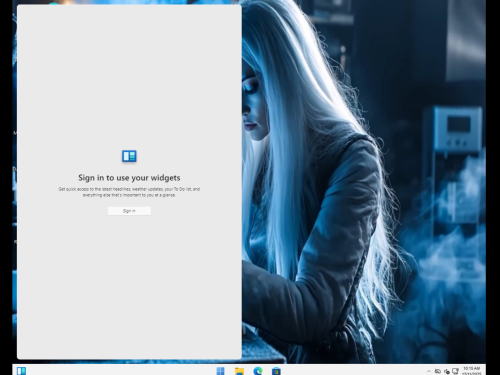The height and width of the screenshot is (375, 500).
Task: Click the first system tray icon beside the chevron
Action: [x=438, y=371]
